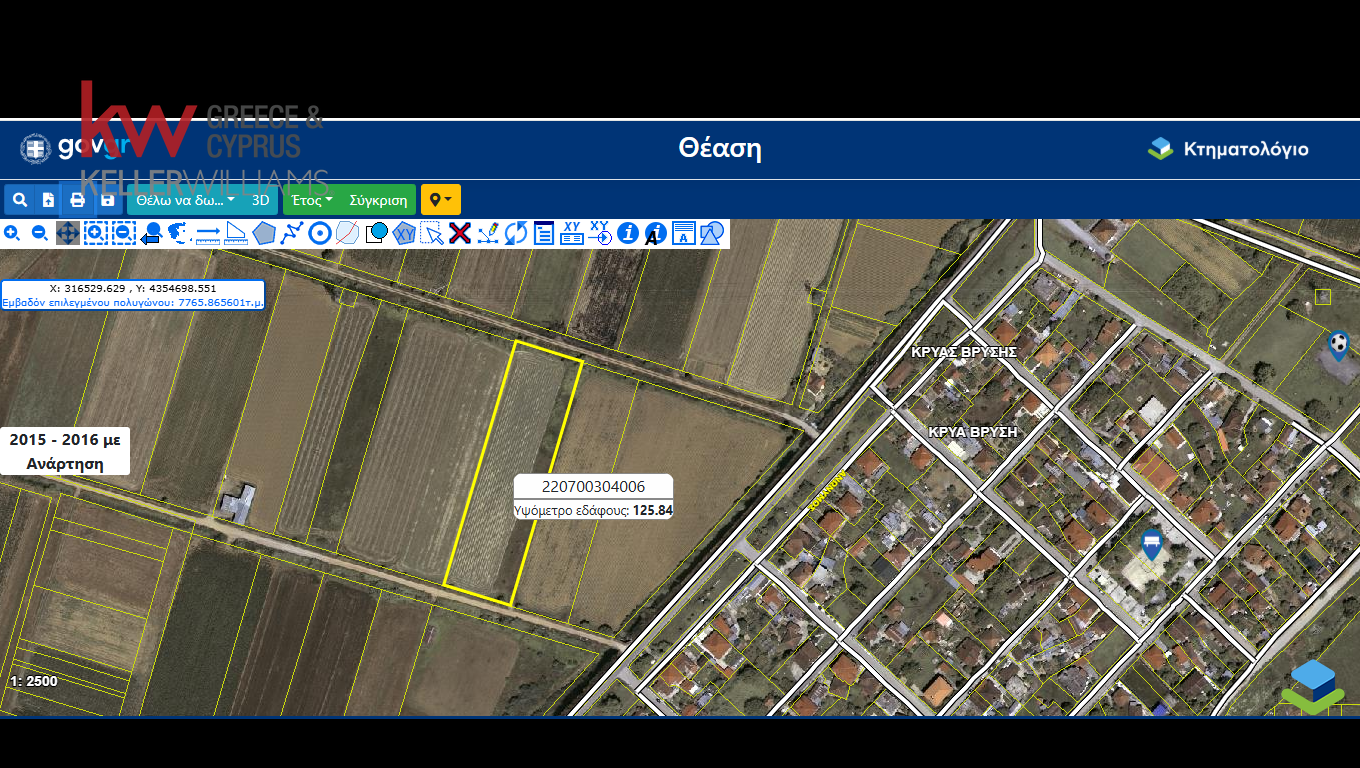Image resolution: width=1360 pixels, height=768 pixels.
Task: Click the upload file icon
Action: pos(48,200)
